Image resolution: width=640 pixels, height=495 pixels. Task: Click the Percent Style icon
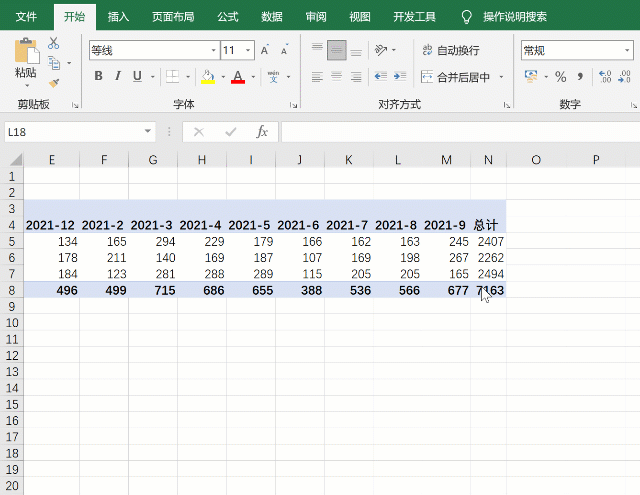click(560, 77)
